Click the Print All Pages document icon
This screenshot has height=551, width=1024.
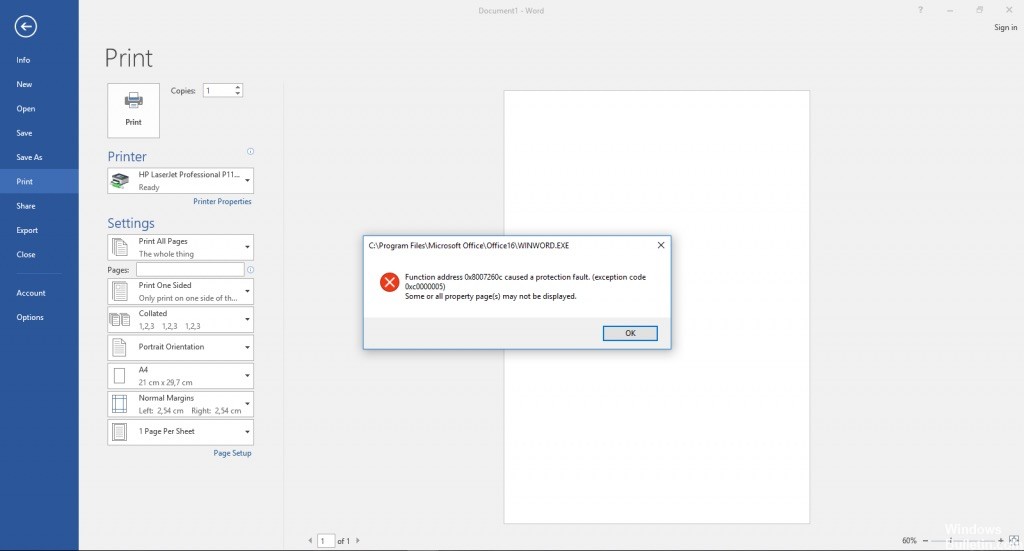120,247
